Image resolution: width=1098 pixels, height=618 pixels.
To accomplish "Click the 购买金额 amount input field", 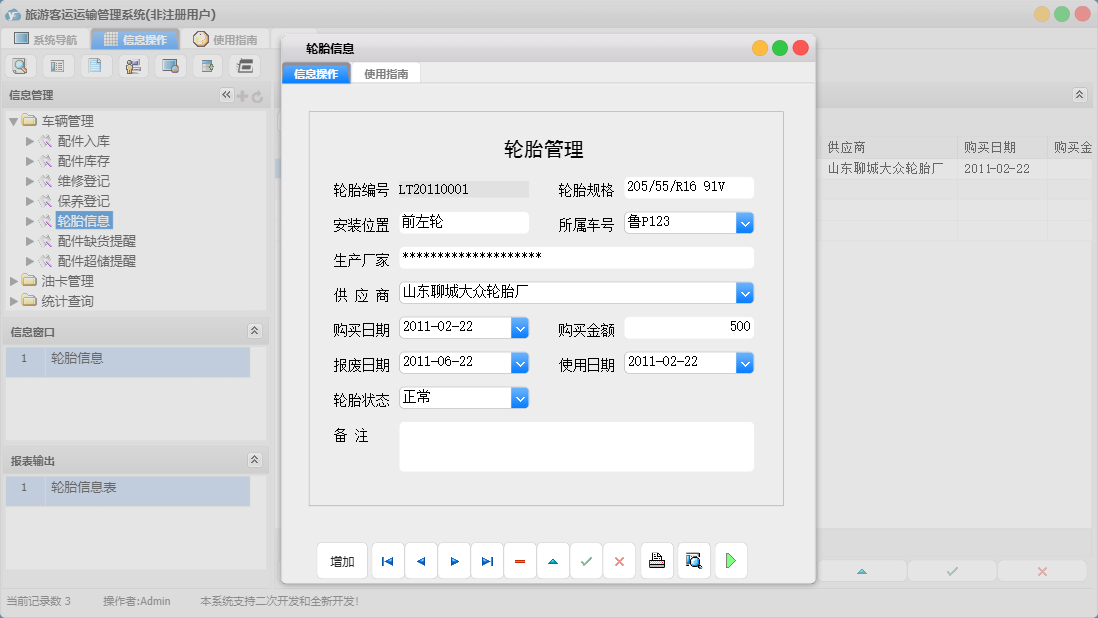I will tap(690, 327).
